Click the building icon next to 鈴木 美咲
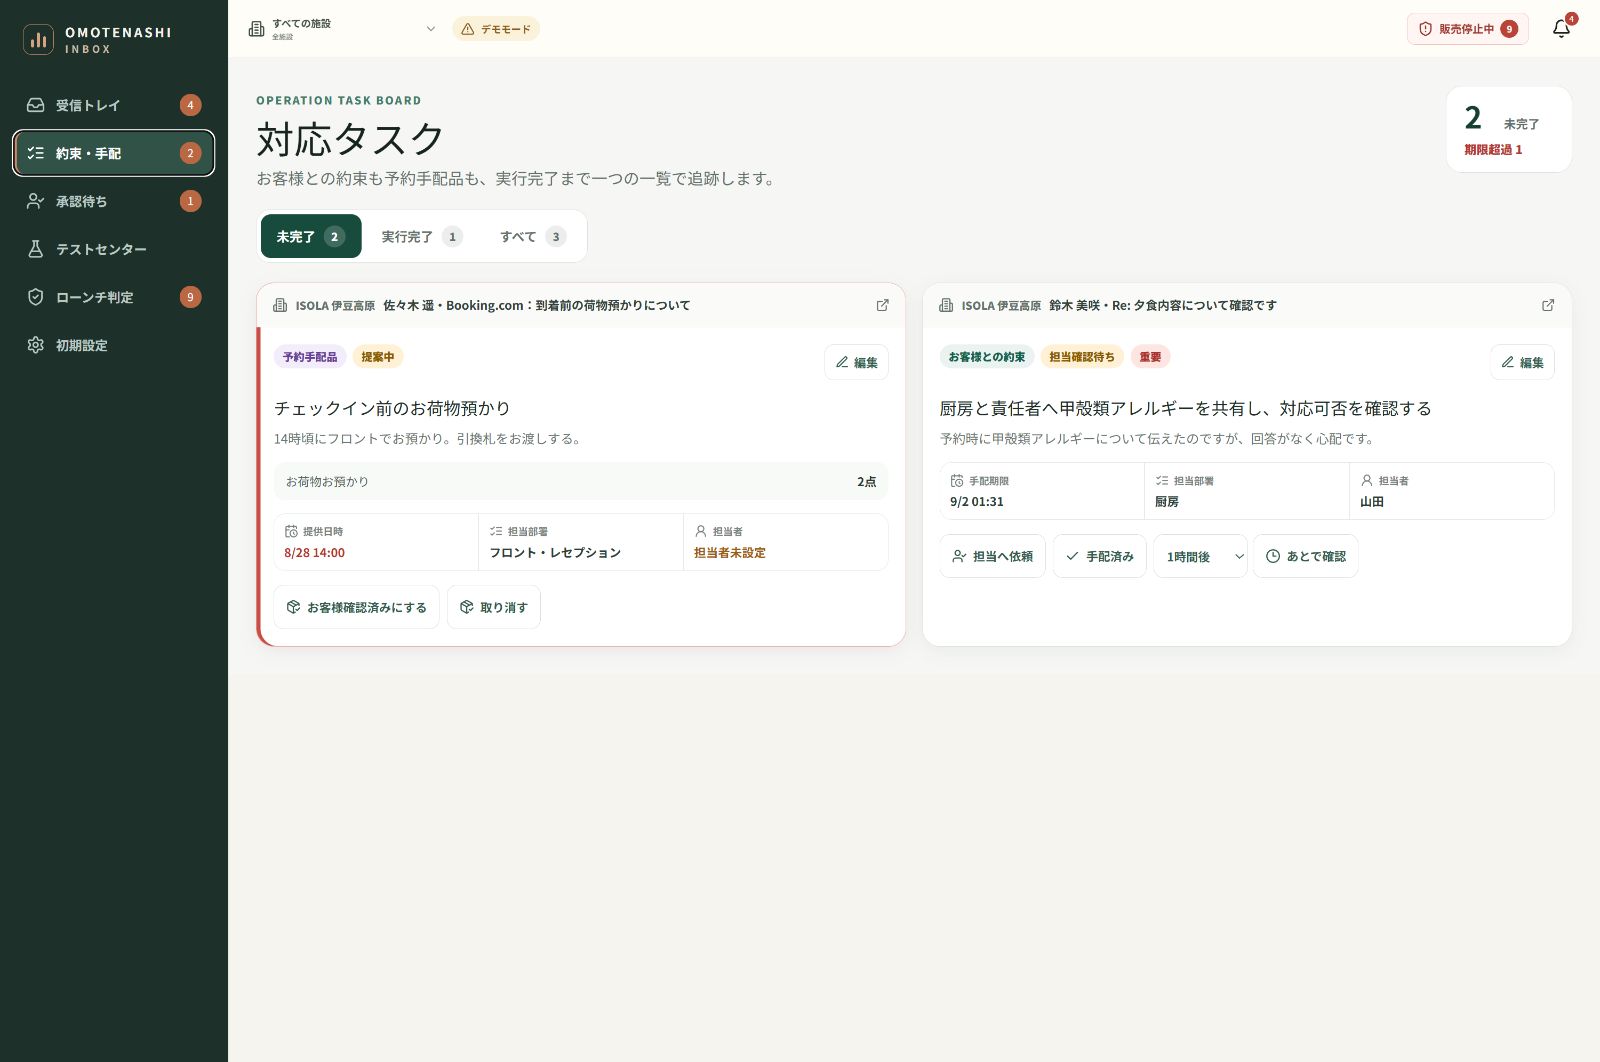Image resolution: width=1600 pixels, height=1062 pixels. pyautogui.click(x=946, y=305)
